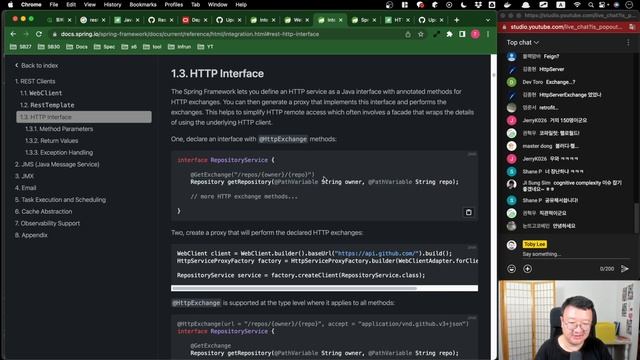Go back using browser back arrow
The width and height of the screenshot is (640, 360).
[13, 34]
